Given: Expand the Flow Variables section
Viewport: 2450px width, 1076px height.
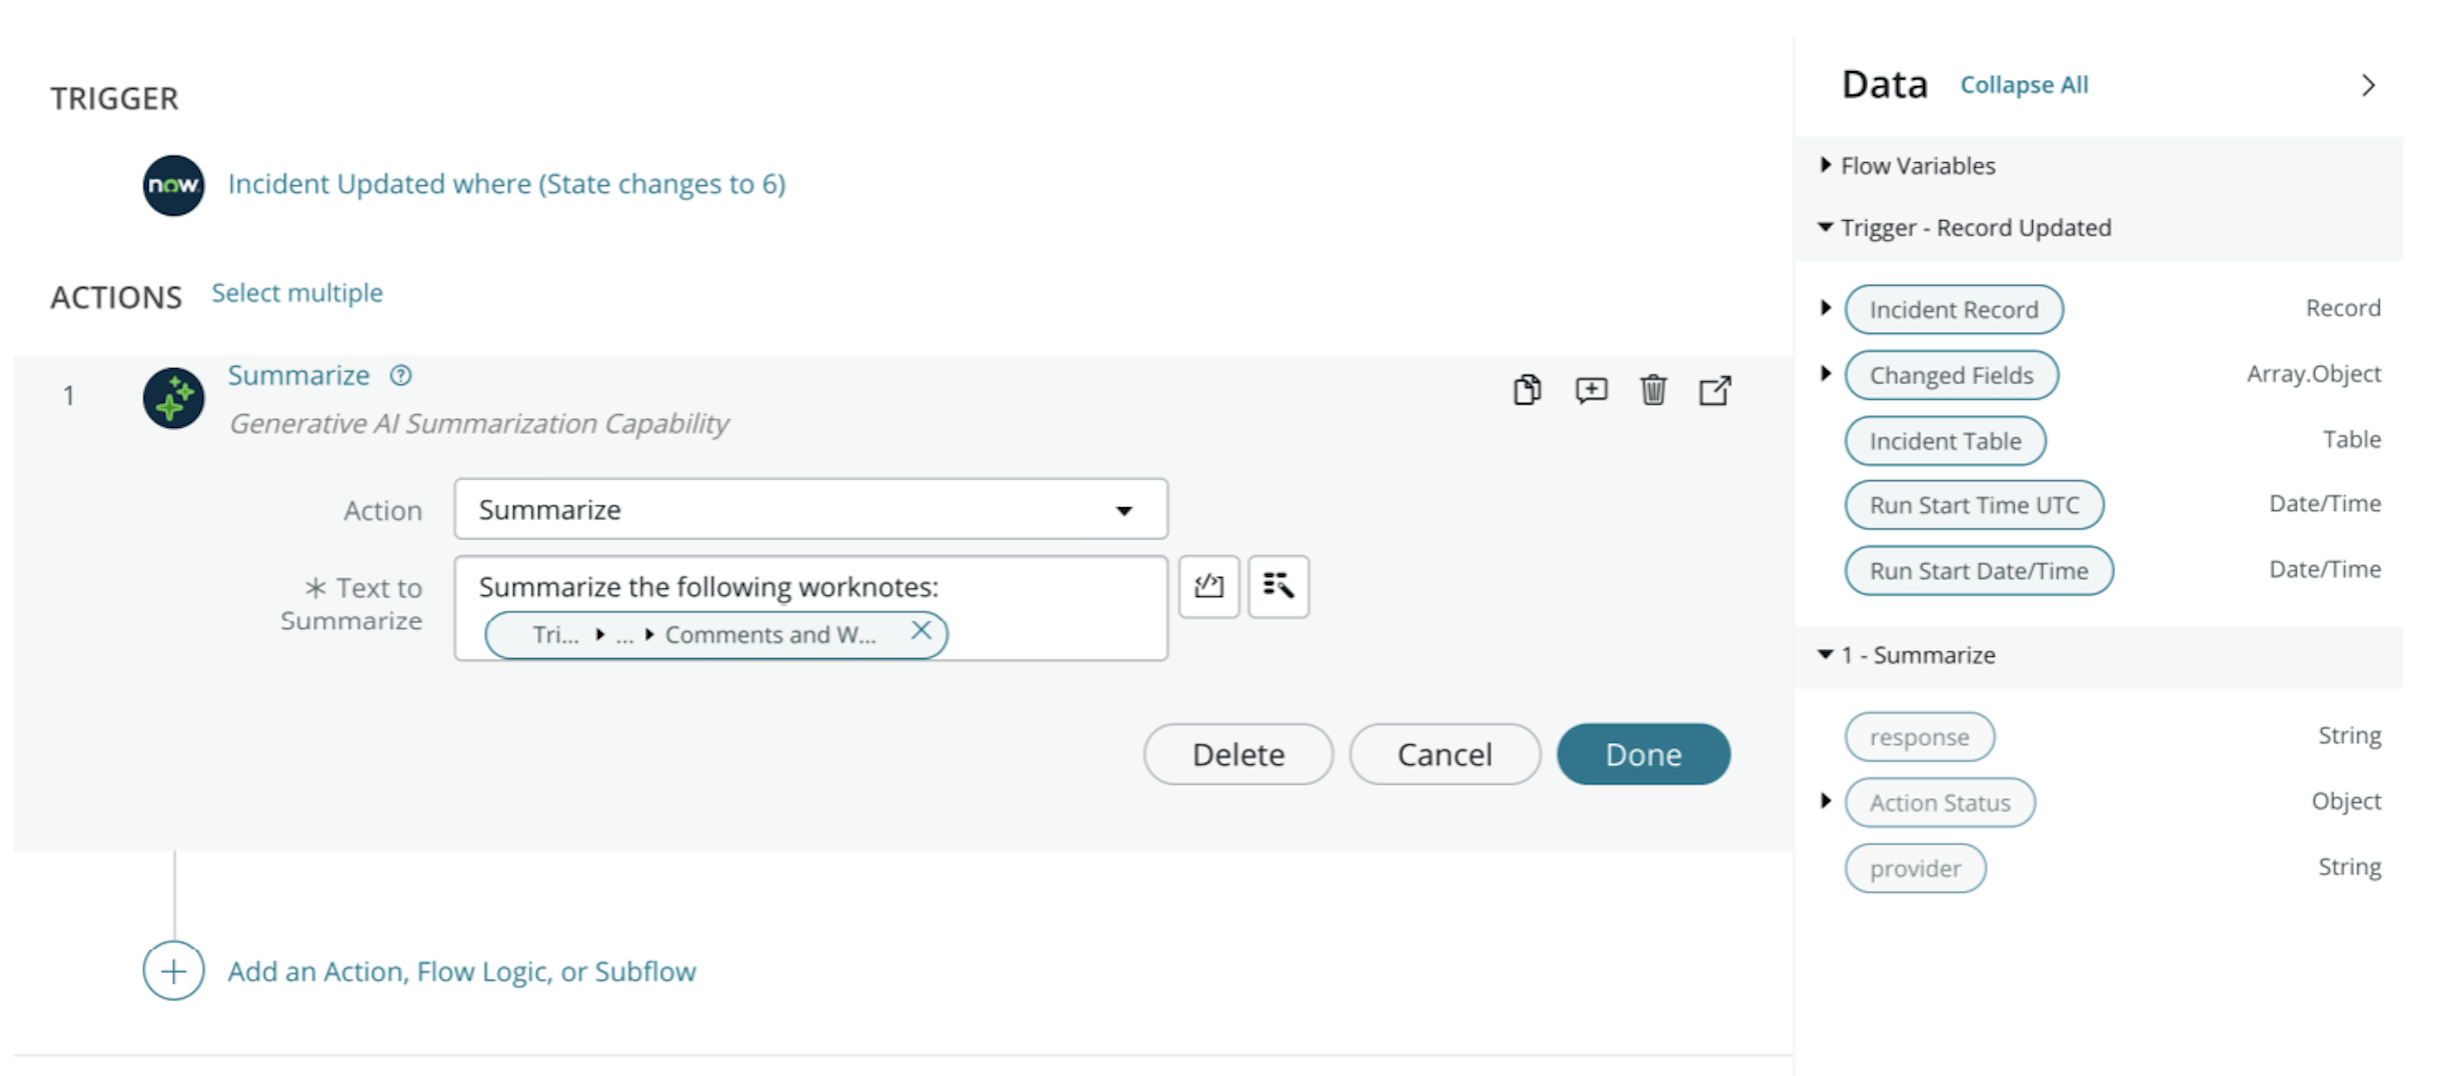Looking at the screenshot, I should [x=1824, y=165].
